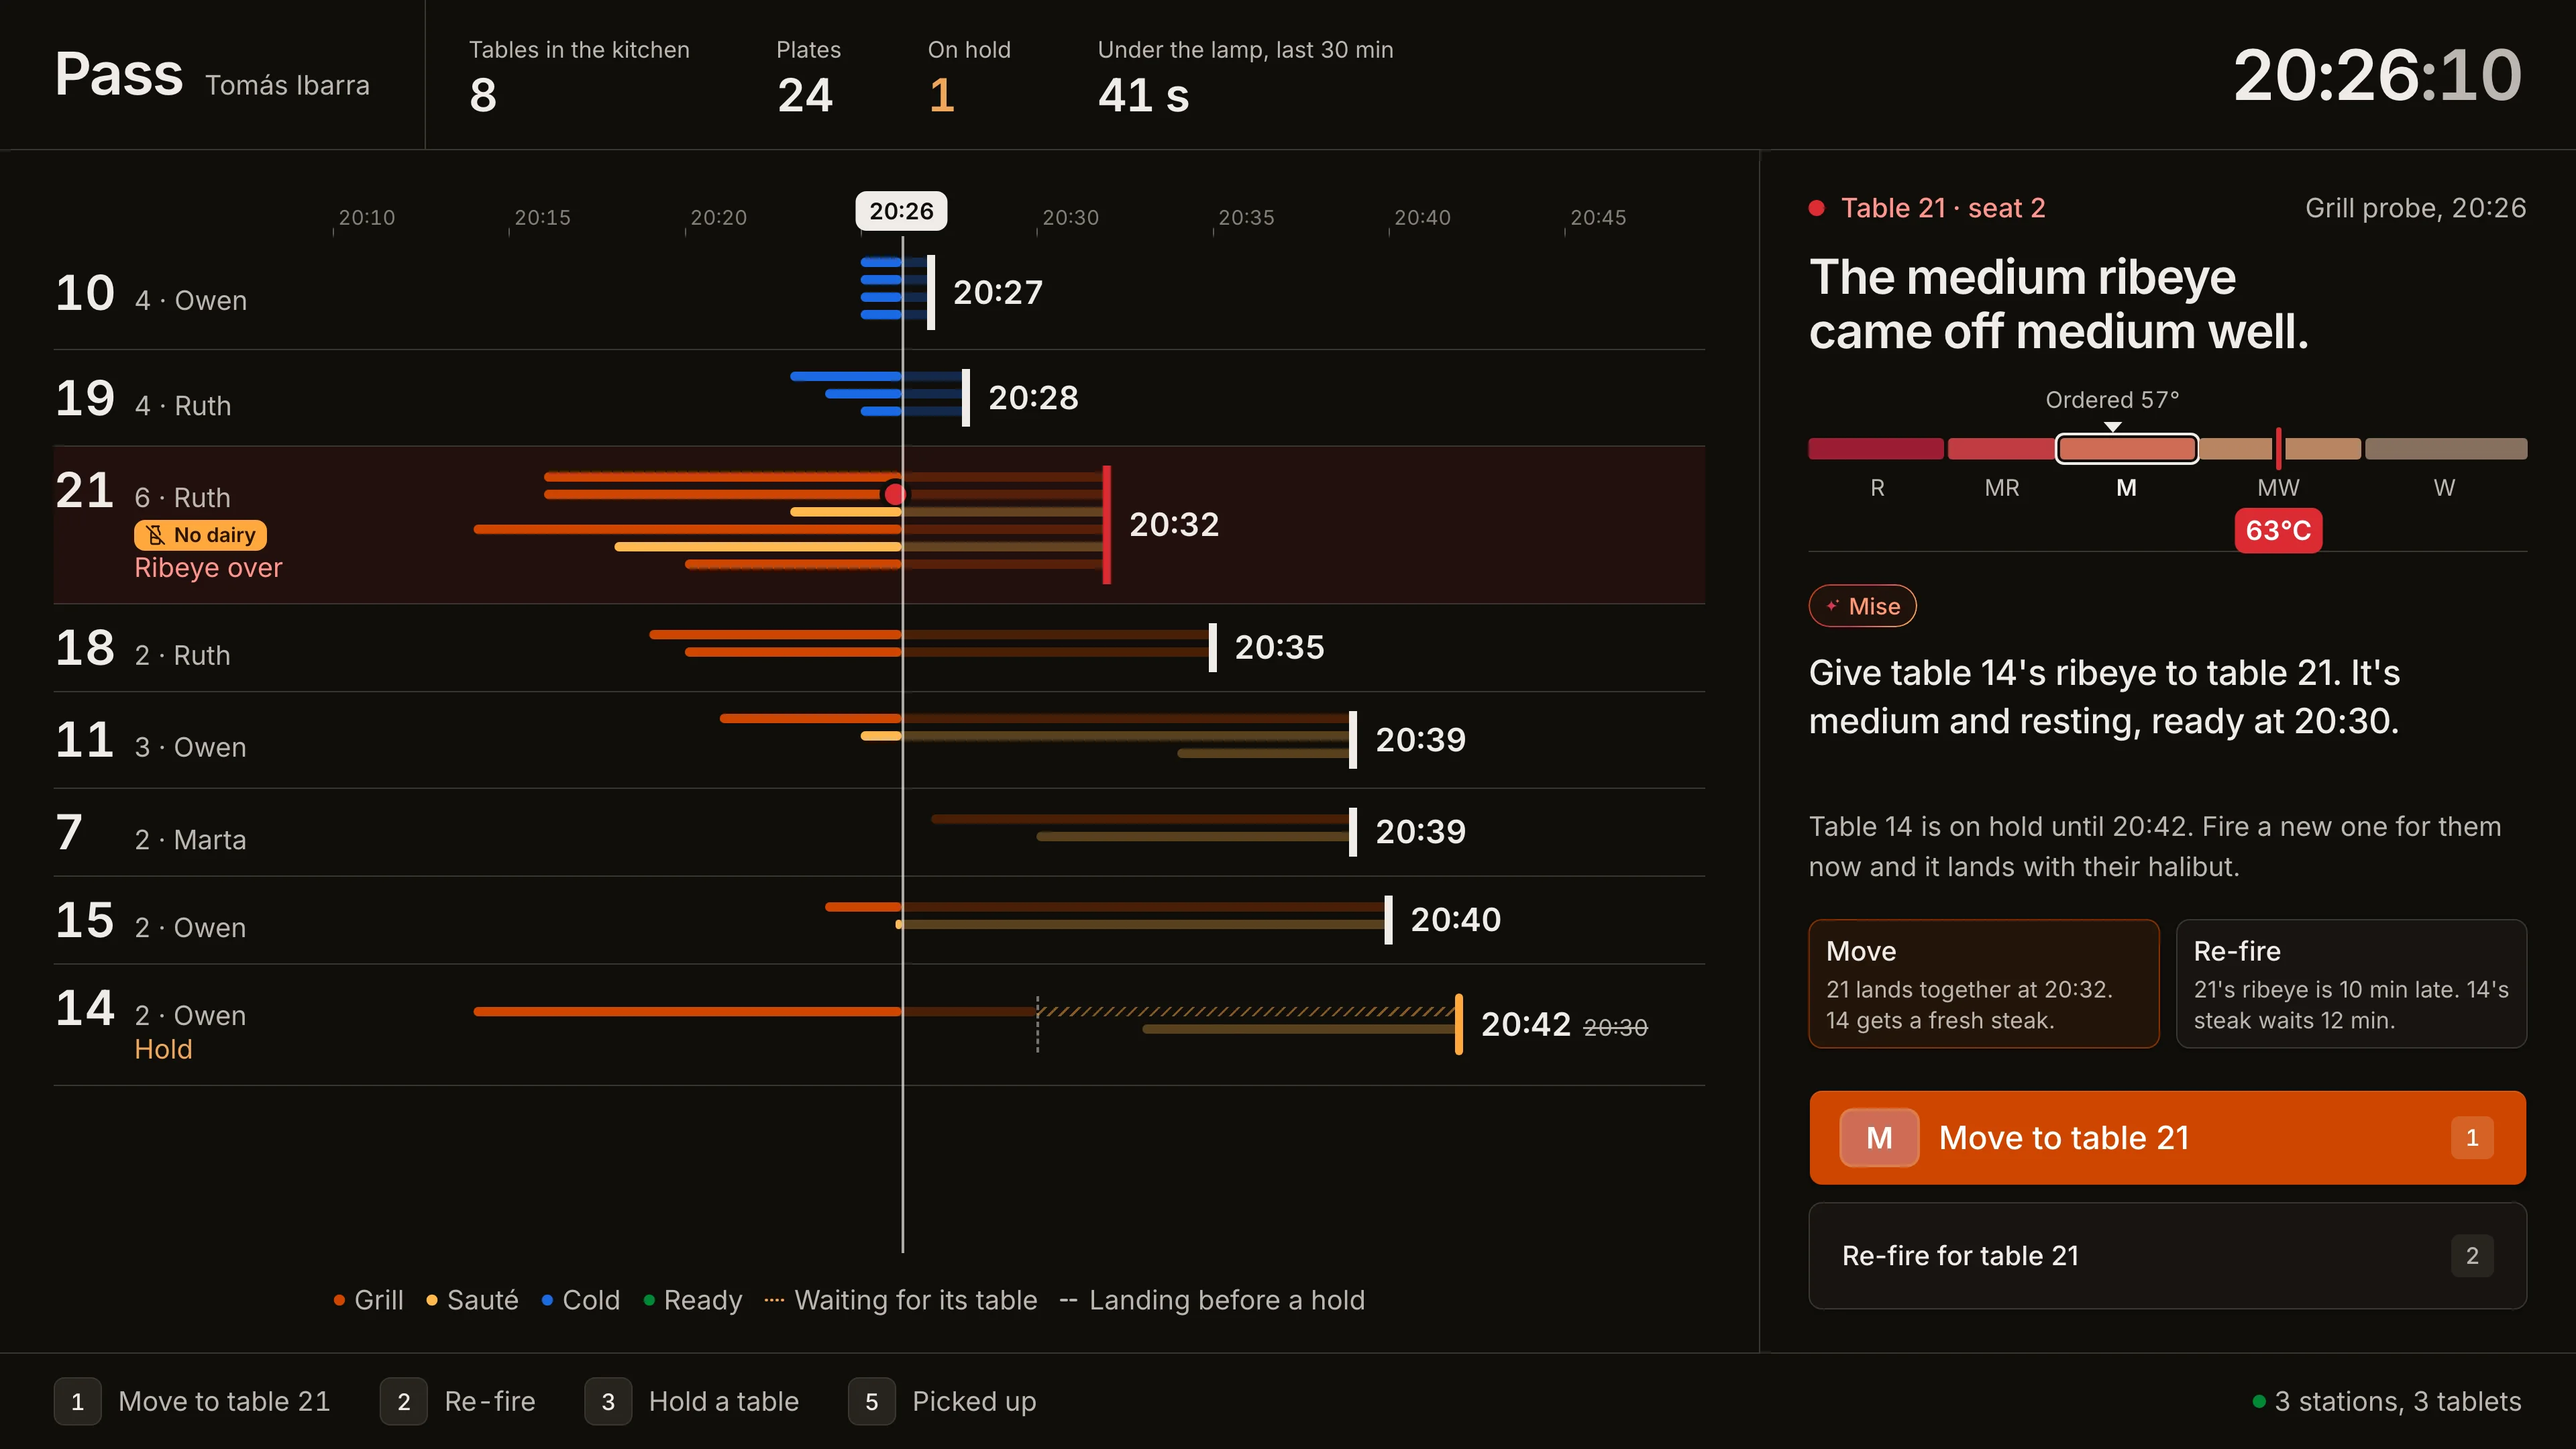Click the orange 'Move to table 21' button
Screen dimensions: 2576x1449
(2167, 1137)
